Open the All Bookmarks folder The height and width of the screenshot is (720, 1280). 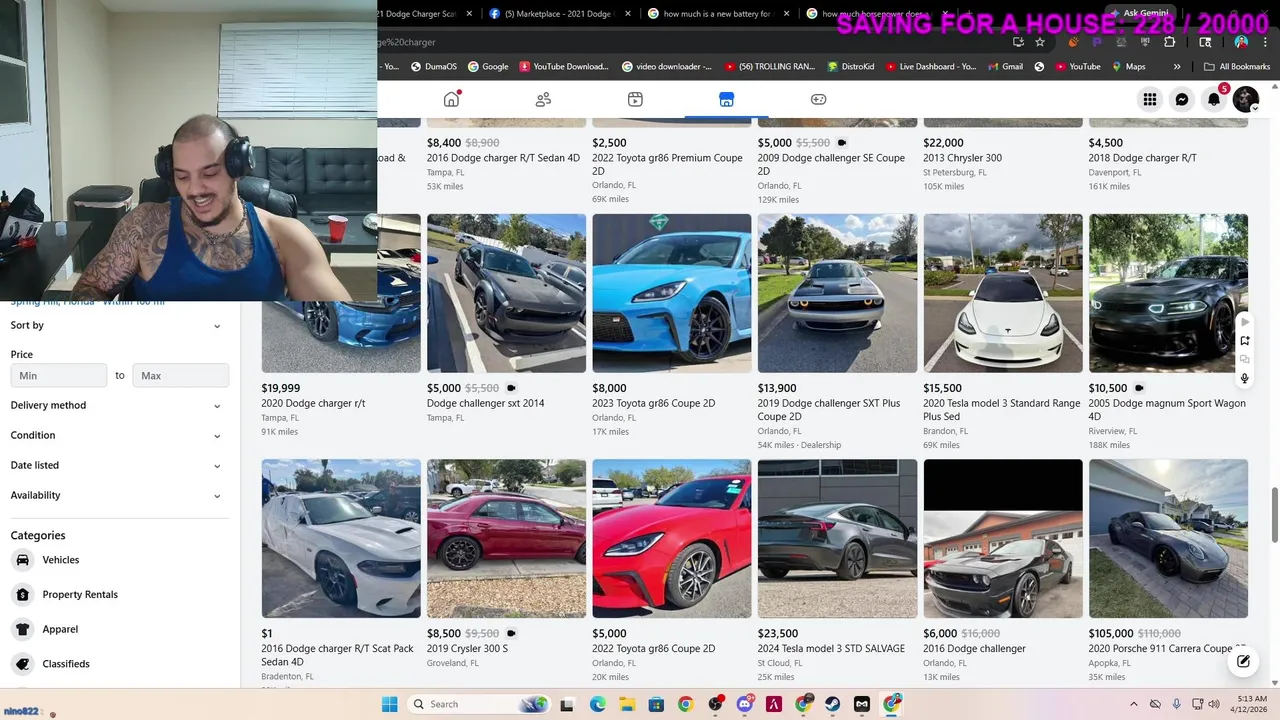coord(1237,67)
